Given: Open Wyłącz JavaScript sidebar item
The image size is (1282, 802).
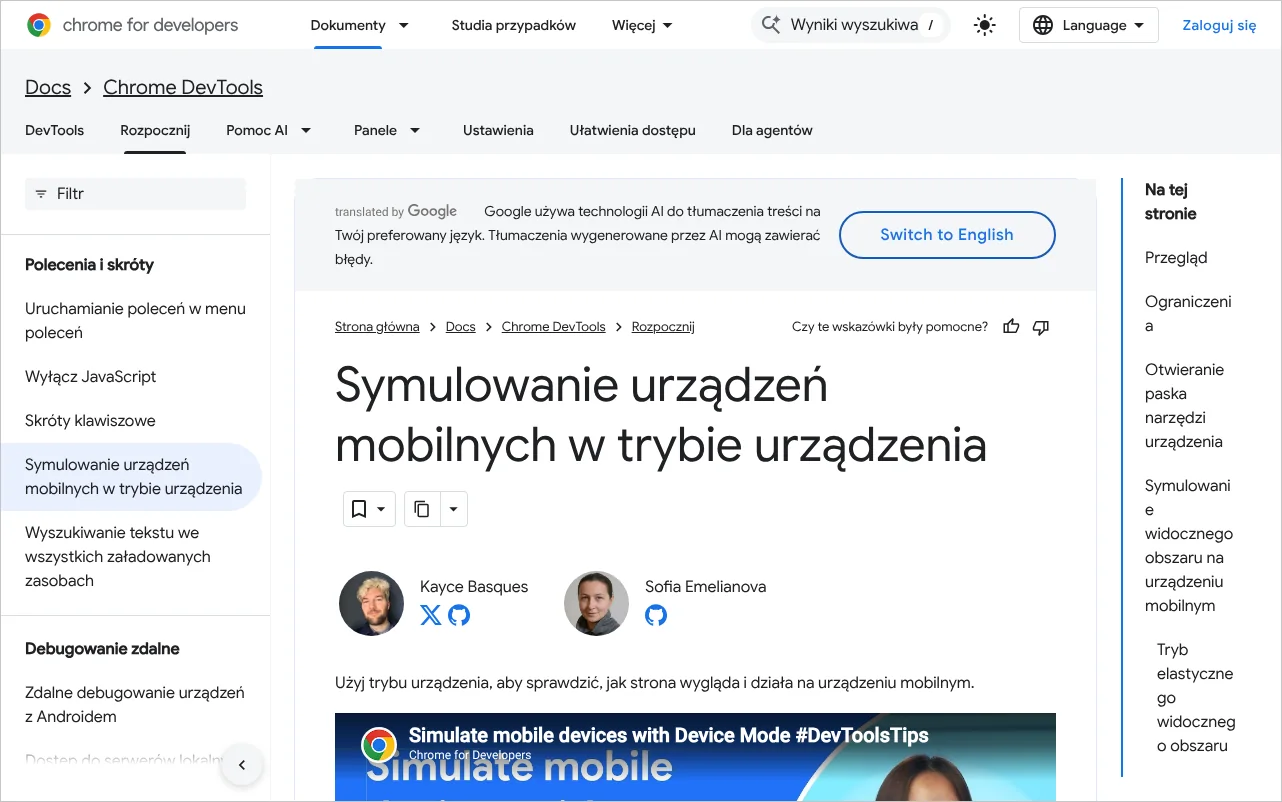Looking at the screenshot, I should (x=91, y=377).
